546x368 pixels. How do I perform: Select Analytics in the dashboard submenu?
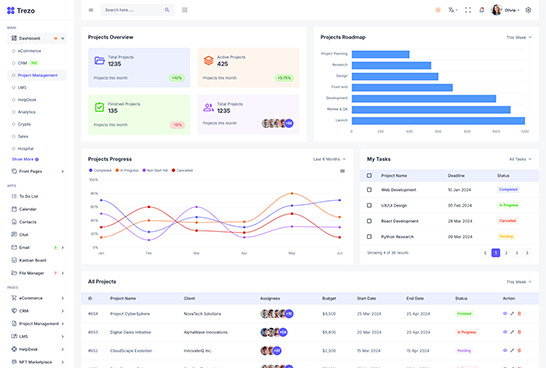point(26,112)
